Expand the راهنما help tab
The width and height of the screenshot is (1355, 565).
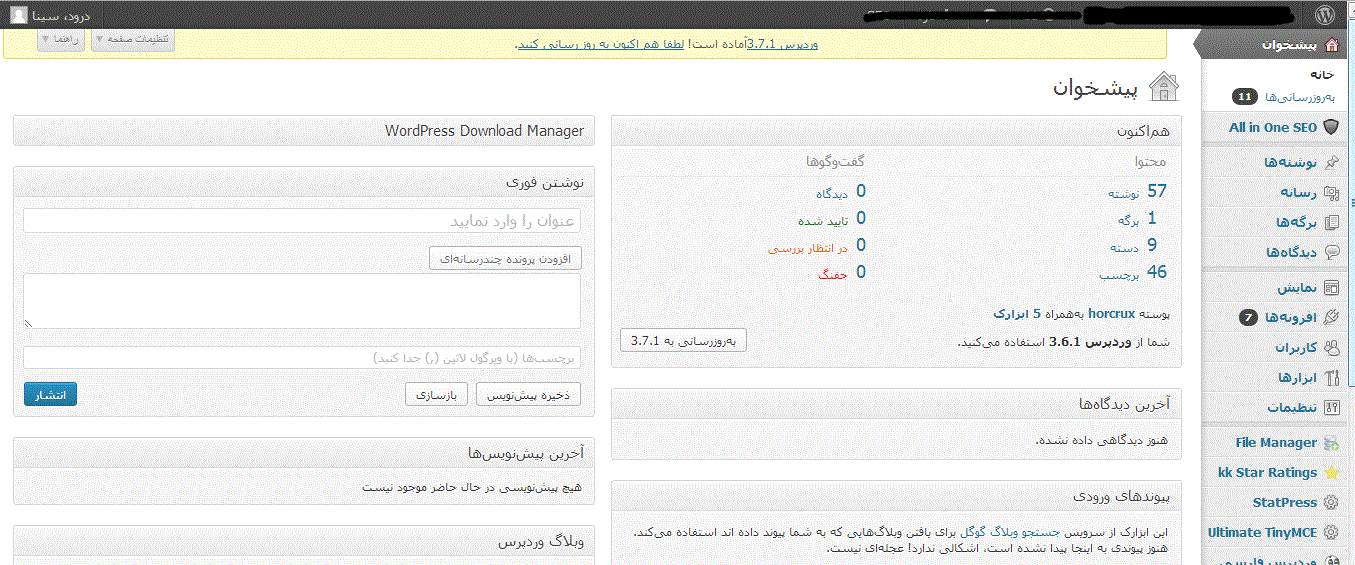click(x=61, y=39)
